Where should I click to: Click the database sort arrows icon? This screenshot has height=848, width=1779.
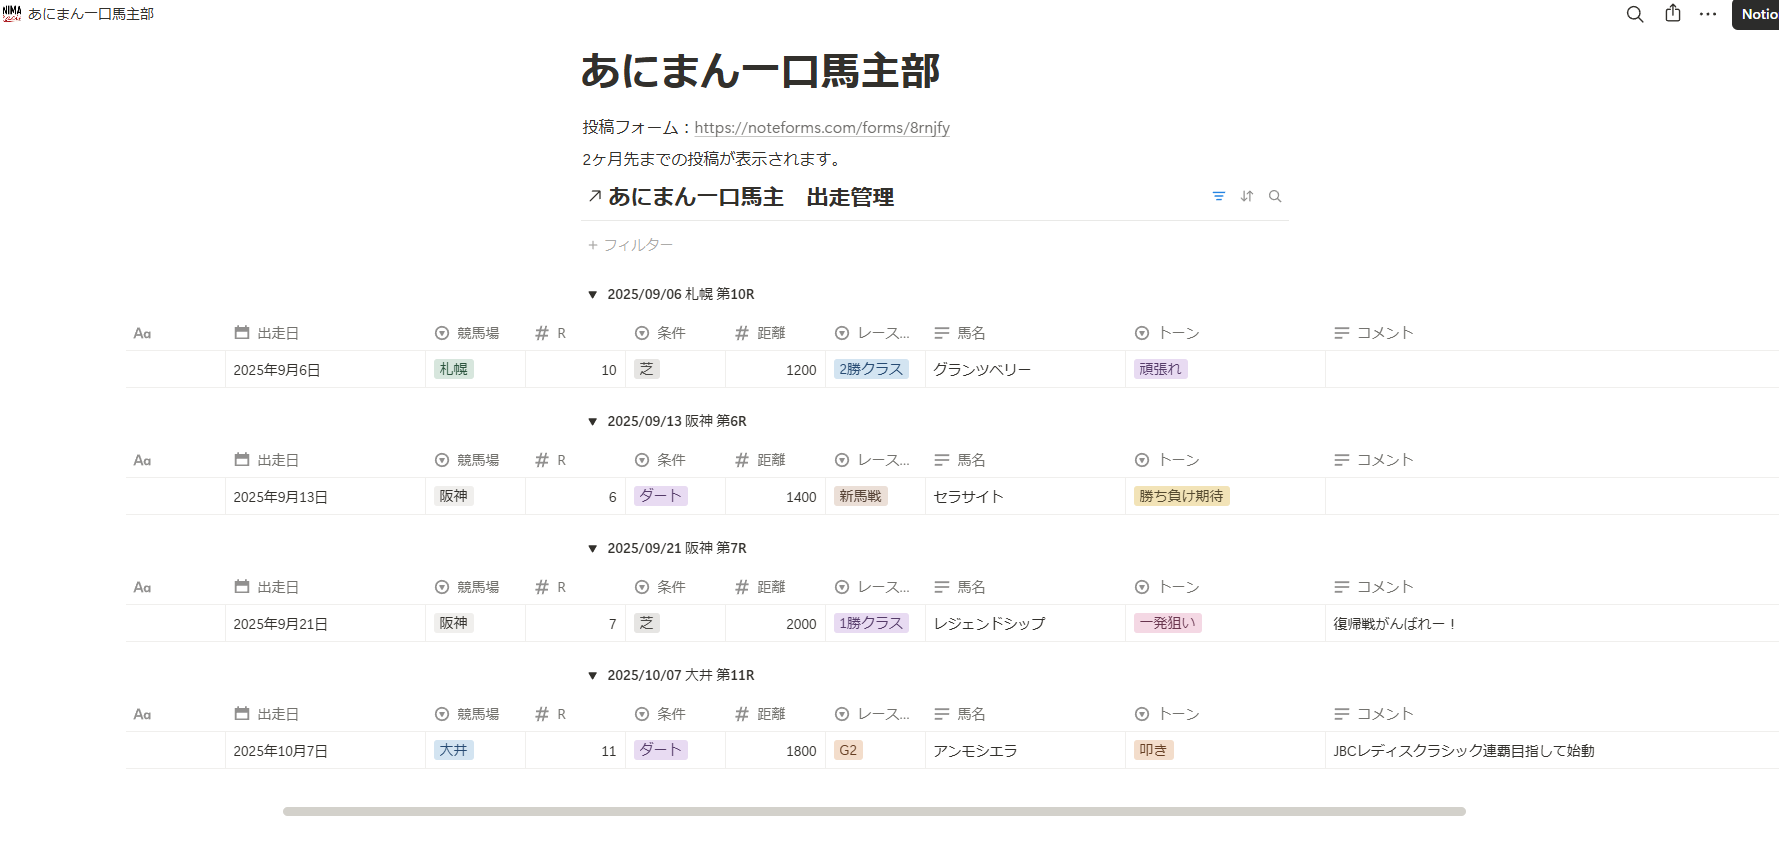click(1247, 197)
